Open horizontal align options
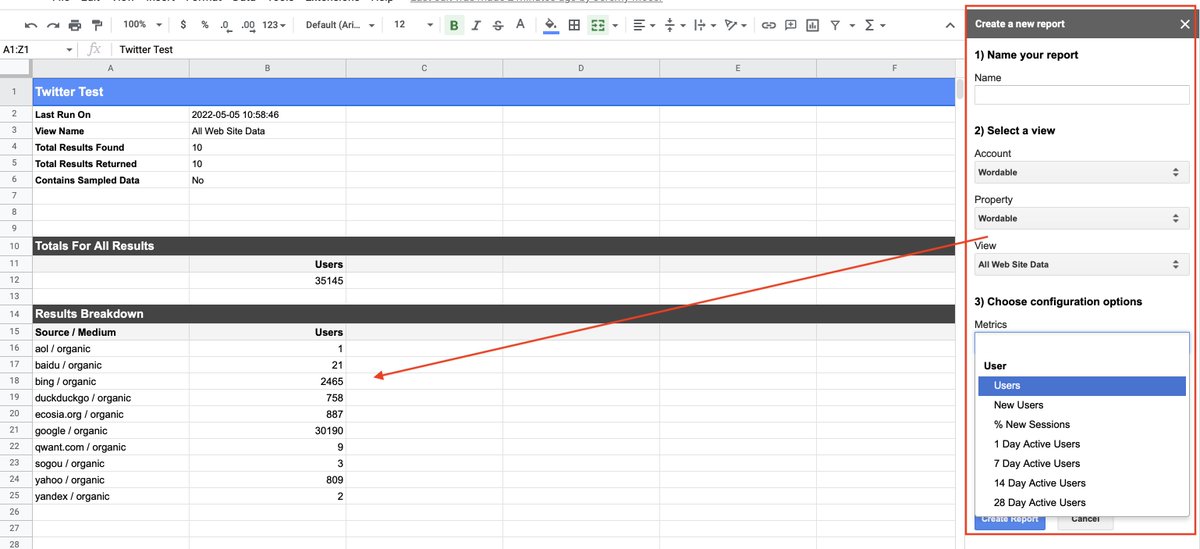 644,24
